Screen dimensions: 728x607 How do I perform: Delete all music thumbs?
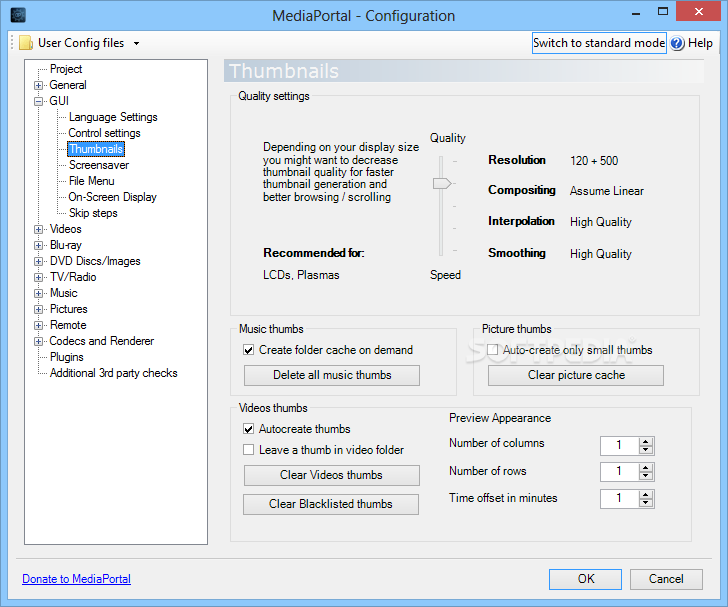pyautogui.click(x=332, y=375)
